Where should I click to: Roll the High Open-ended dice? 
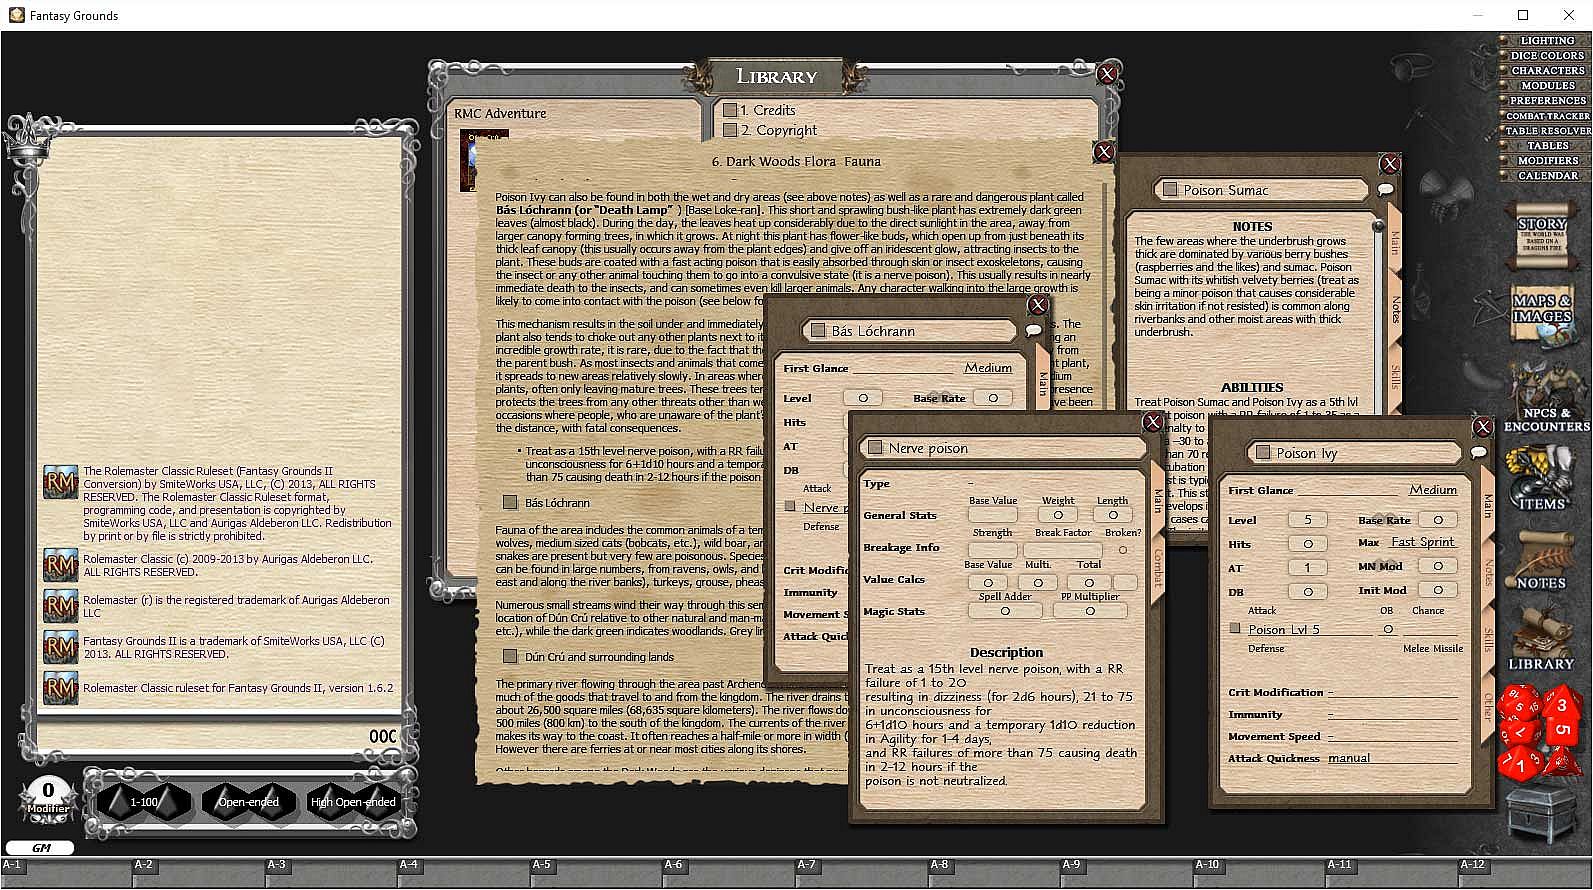[353, 801]
